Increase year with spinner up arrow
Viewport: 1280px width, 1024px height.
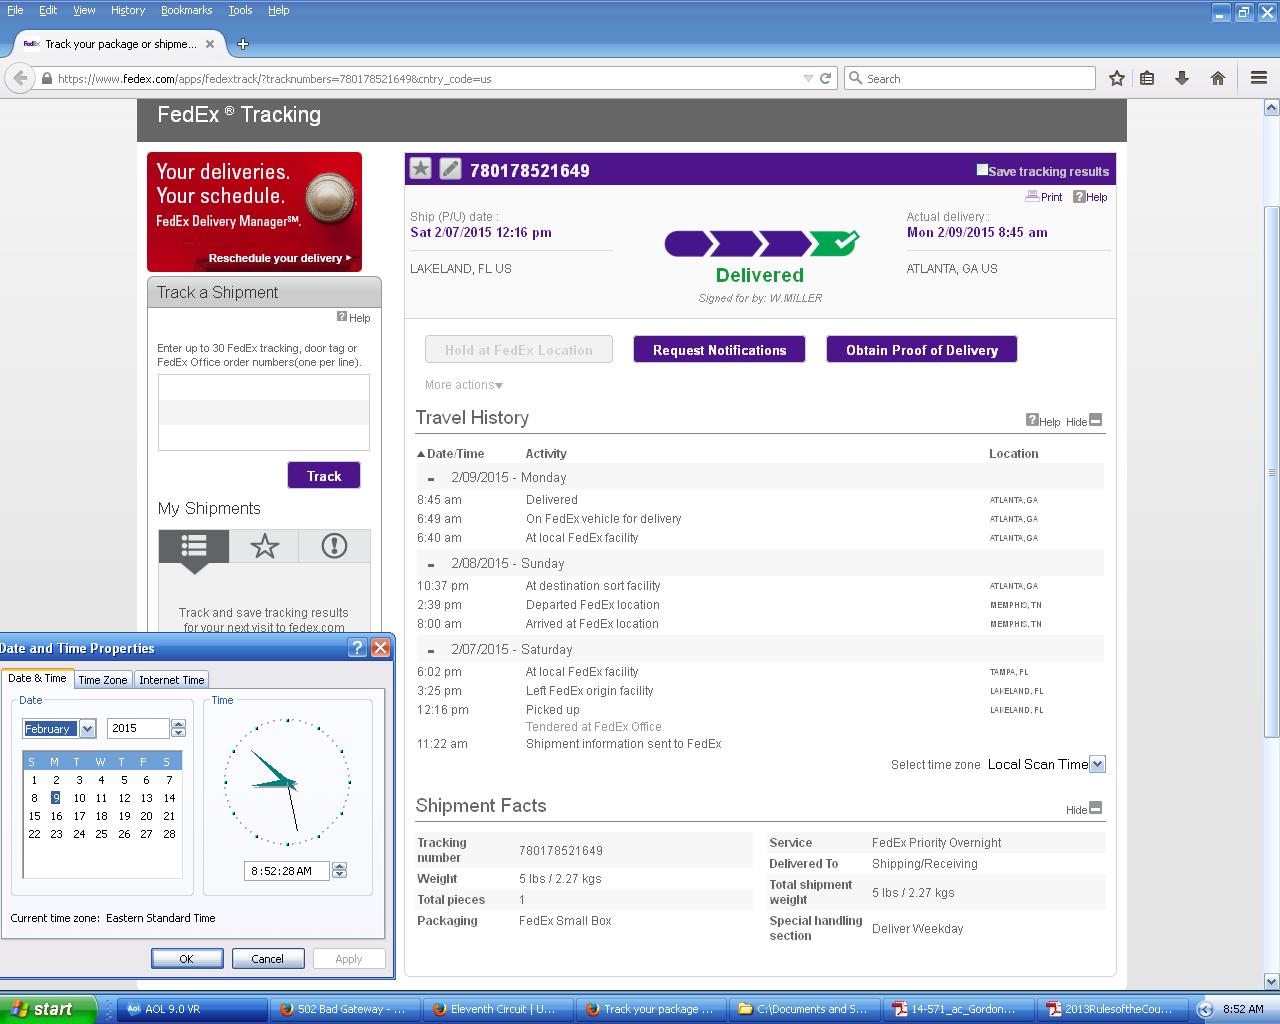coord(178,724)
